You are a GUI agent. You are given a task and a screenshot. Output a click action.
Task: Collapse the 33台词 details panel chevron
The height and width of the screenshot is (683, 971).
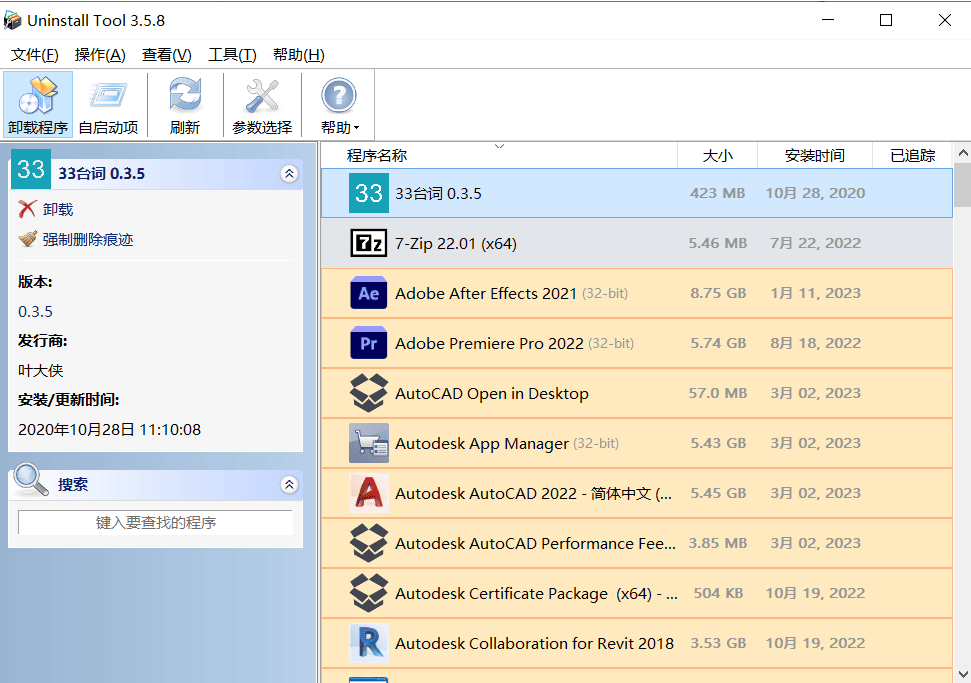tap(289, 174)
